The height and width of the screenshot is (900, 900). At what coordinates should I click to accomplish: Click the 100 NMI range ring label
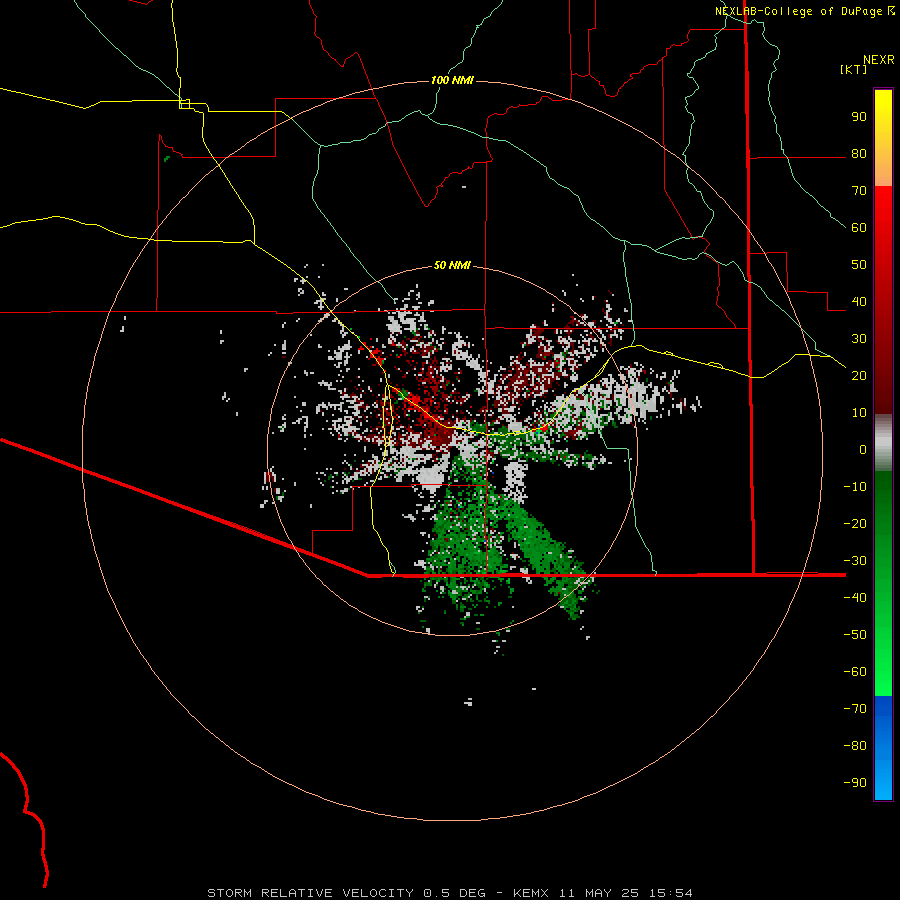click(452, 80)
